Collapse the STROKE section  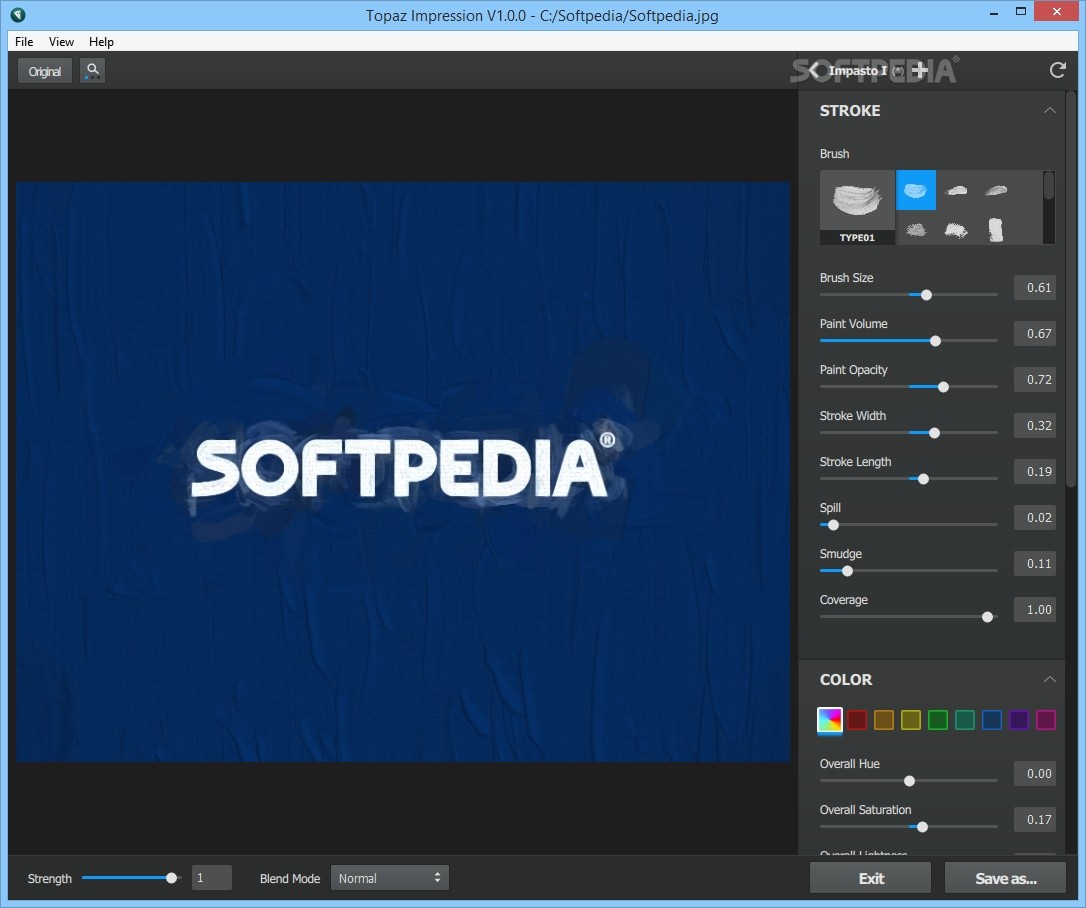[x=1049, y=110]
